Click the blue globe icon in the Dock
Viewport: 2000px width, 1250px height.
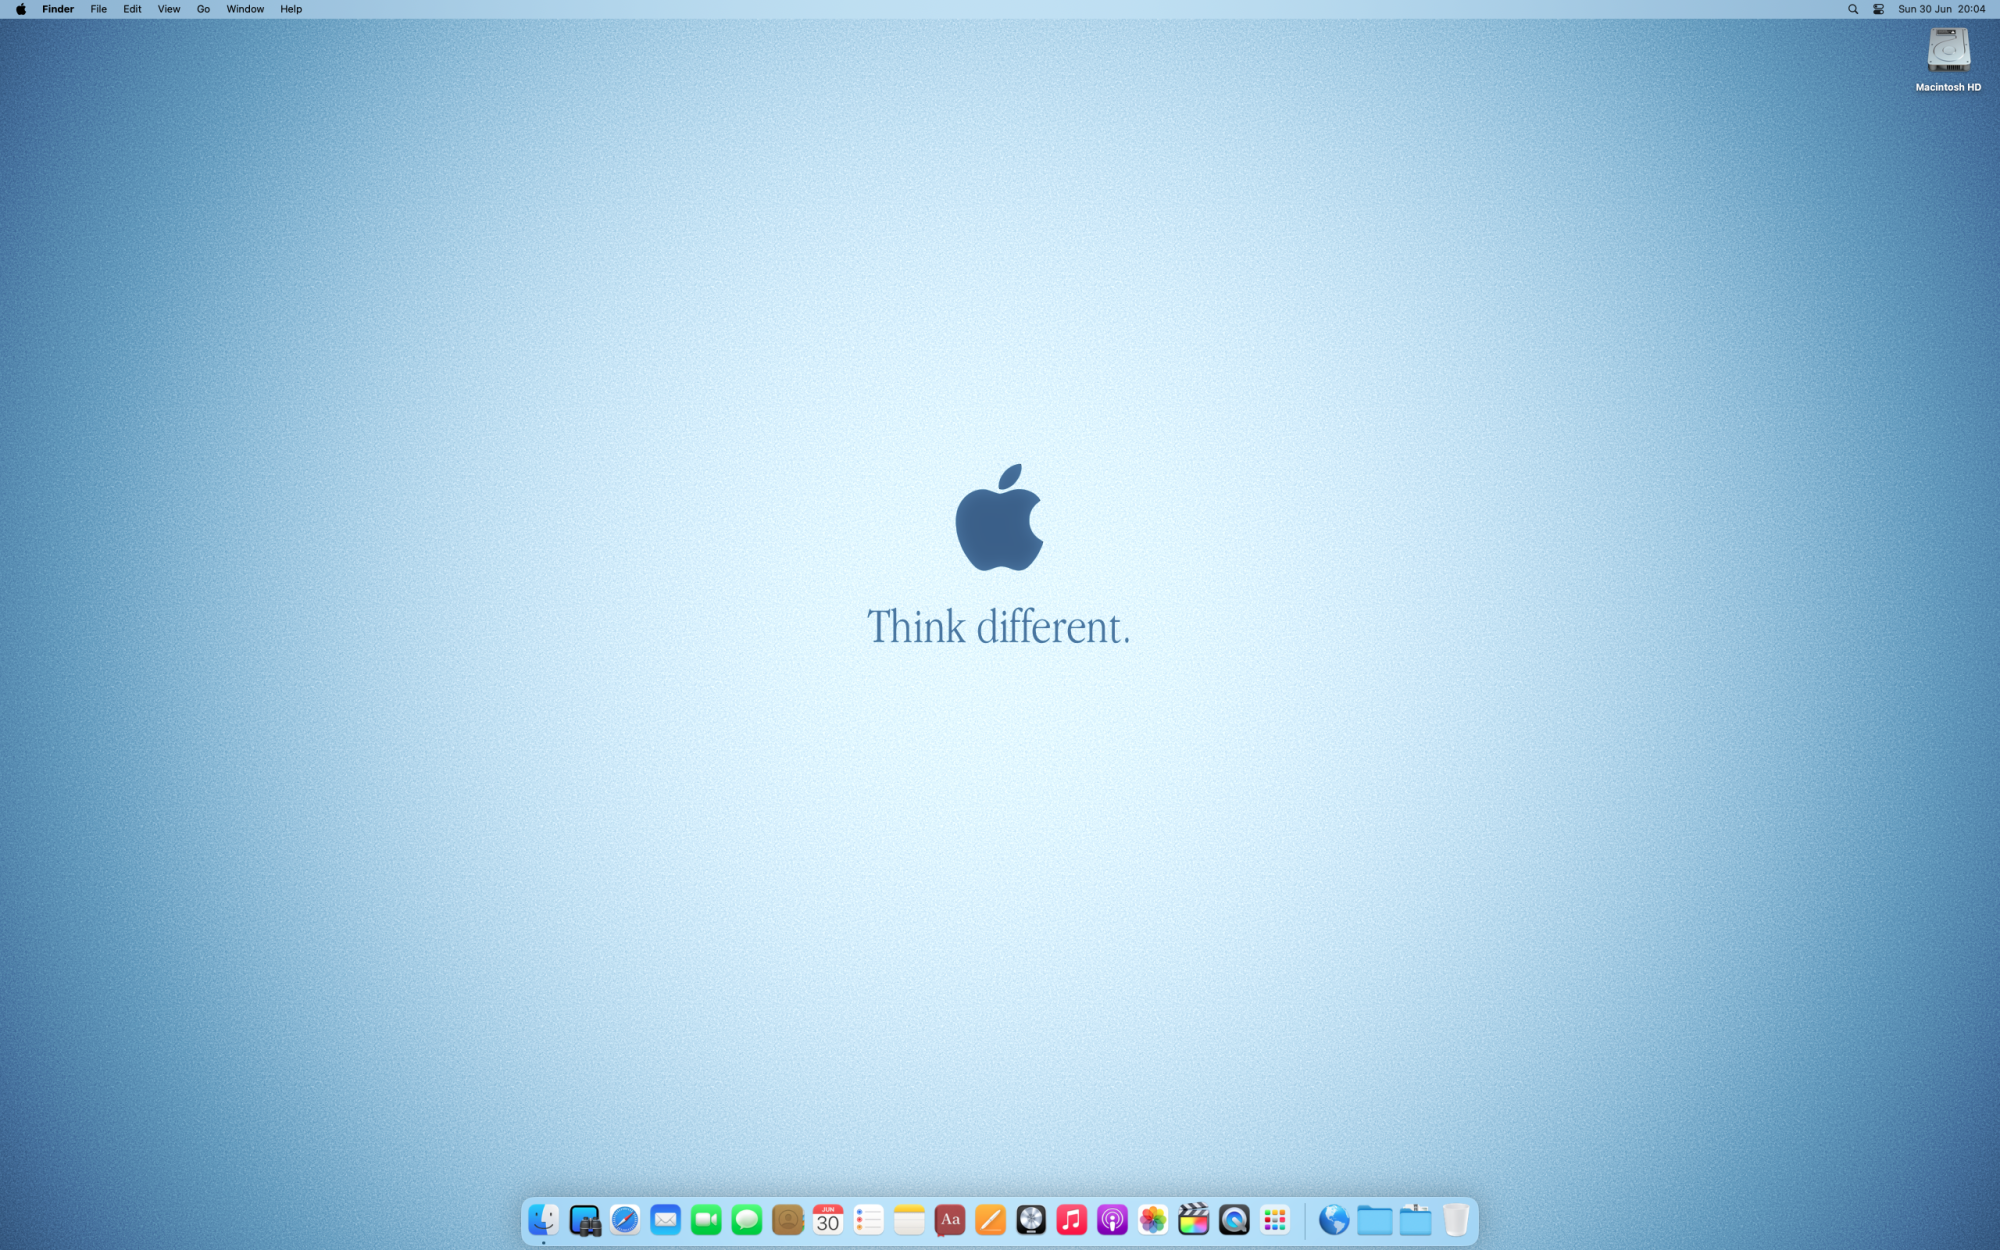pos(1334,1220)
